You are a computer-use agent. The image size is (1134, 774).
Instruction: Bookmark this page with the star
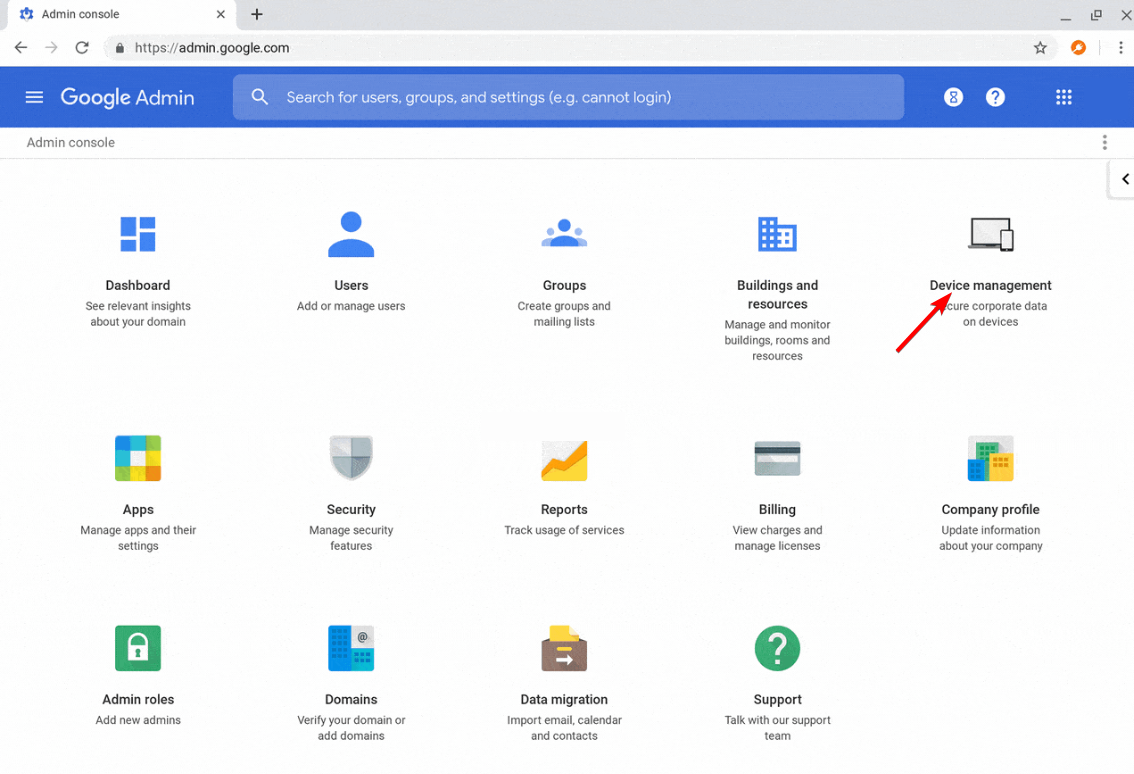(x=1040, y=48)
